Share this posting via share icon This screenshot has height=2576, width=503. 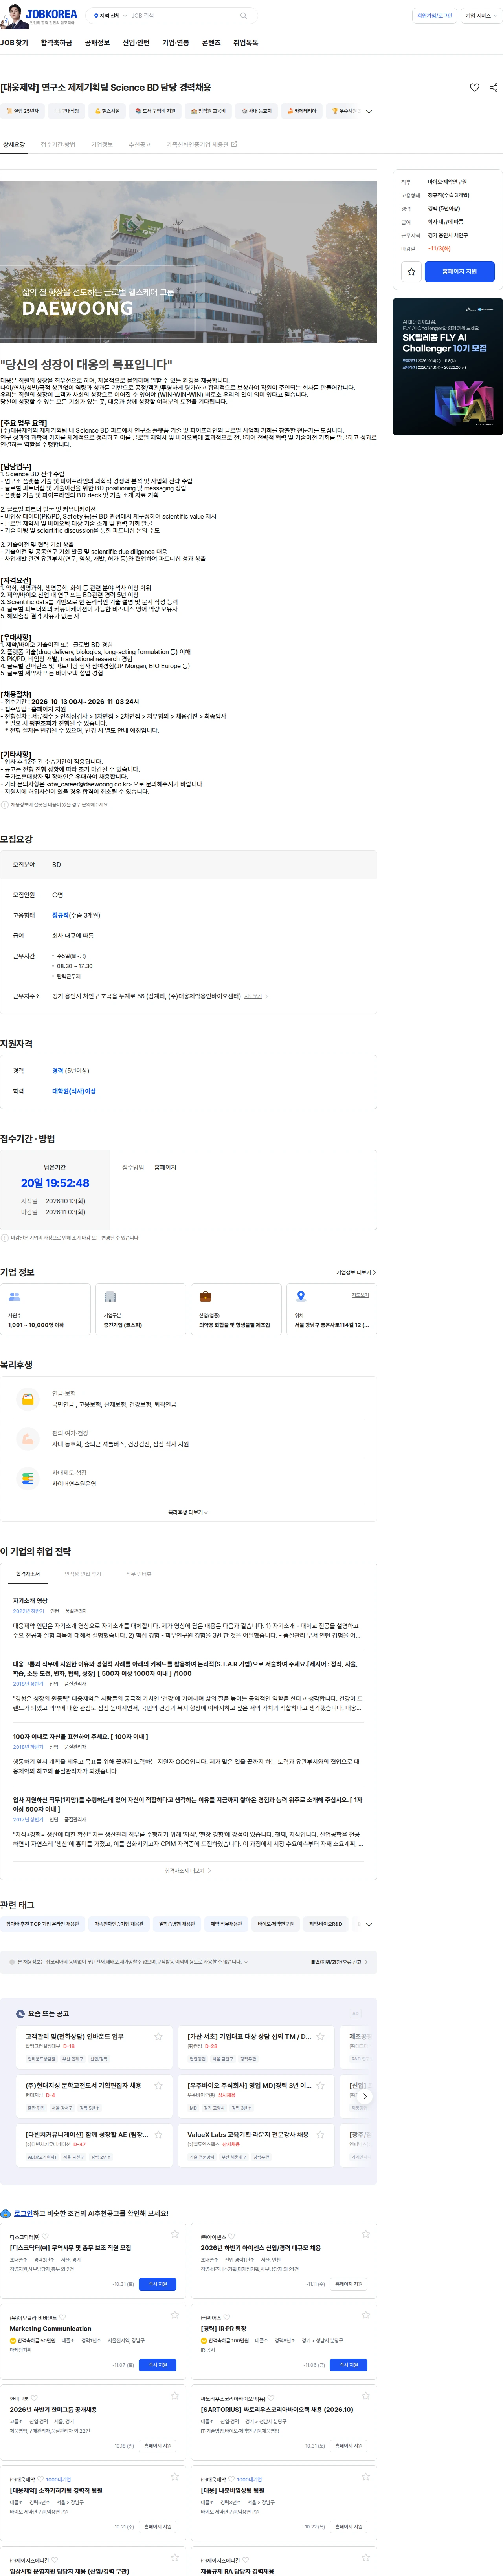pyautogui.click(x=493, y=87)
